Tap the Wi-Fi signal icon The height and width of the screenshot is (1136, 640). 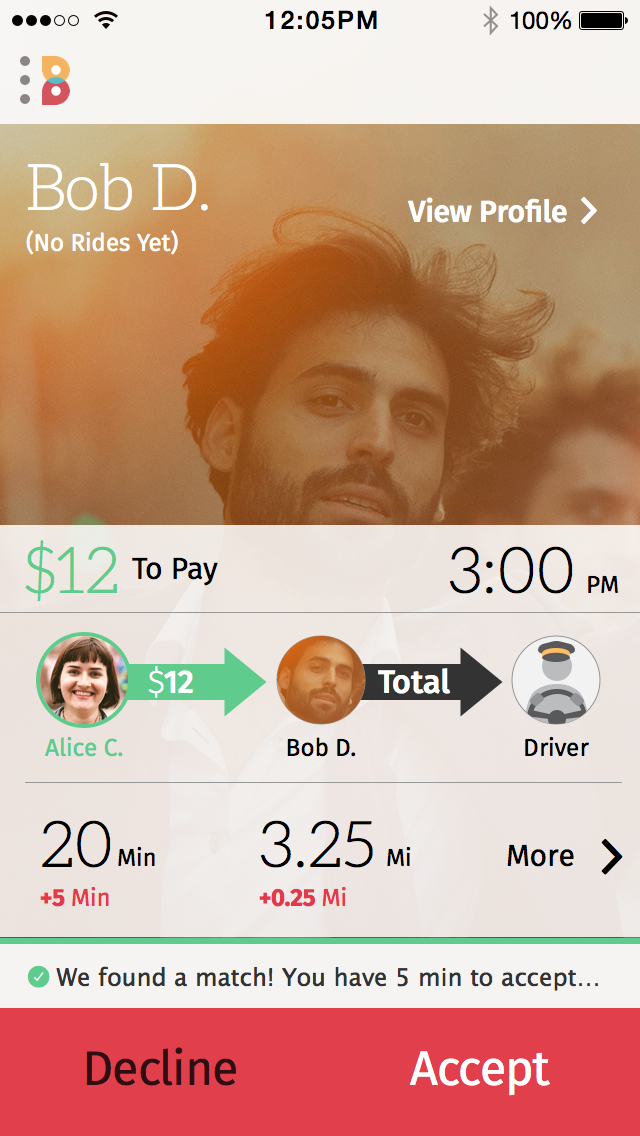click(x=106, y=20)
